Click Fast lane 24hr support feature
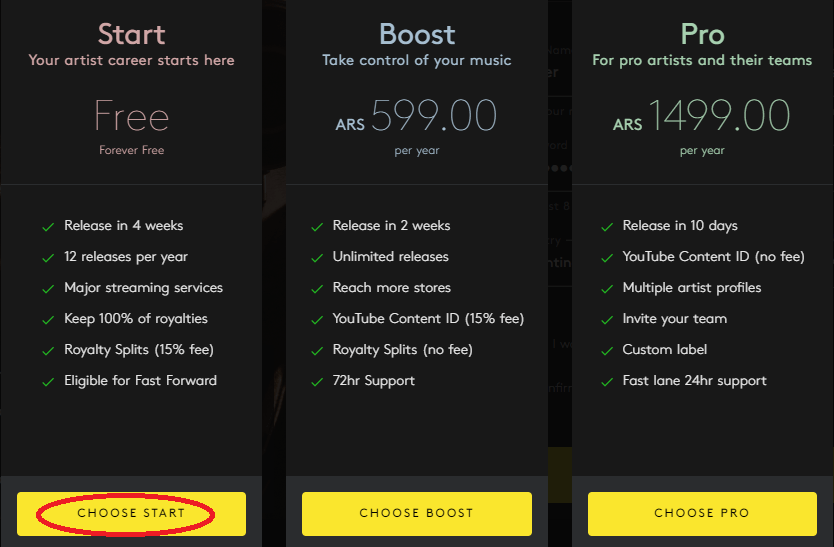 pyautogui.click(x=694, y=380)
